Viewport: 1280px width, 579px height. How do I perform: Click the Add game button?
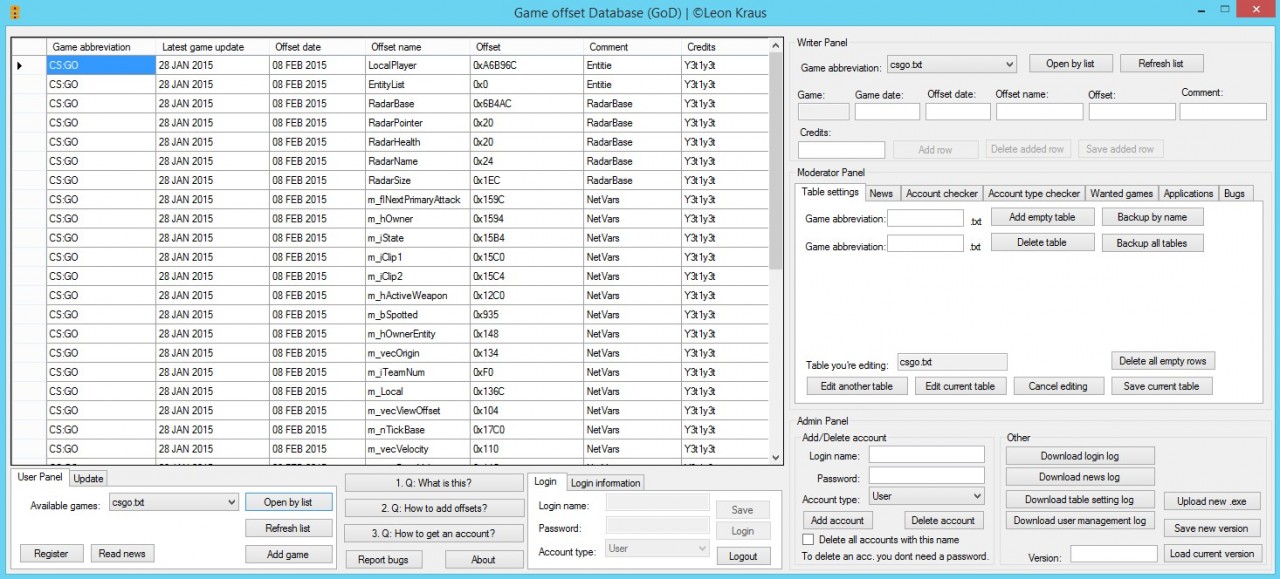[288, 554]
